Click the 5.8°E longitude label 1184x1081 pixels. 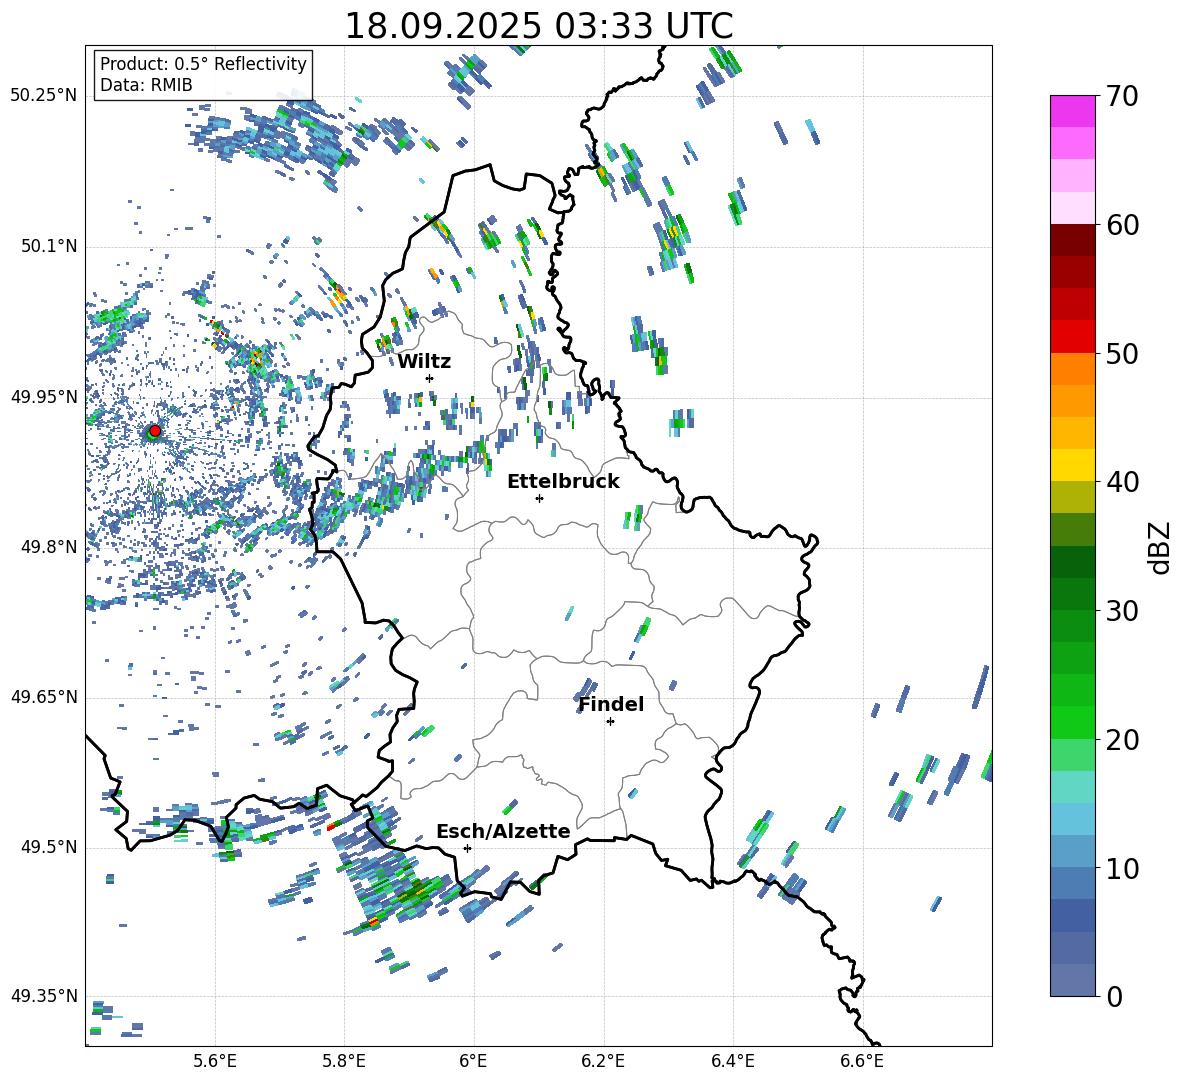(344, 1061)
